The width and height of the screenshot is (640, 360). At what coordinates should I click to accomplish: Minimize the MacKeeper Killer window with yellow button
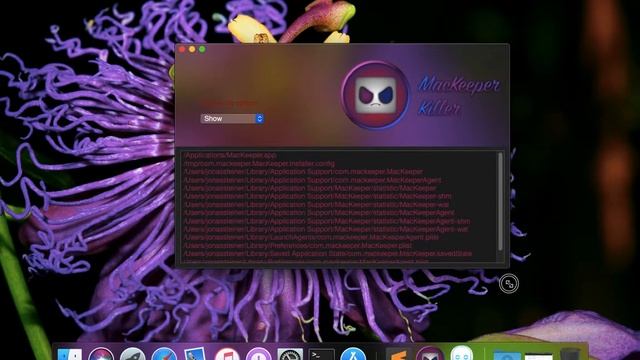(x=192, y=49)
